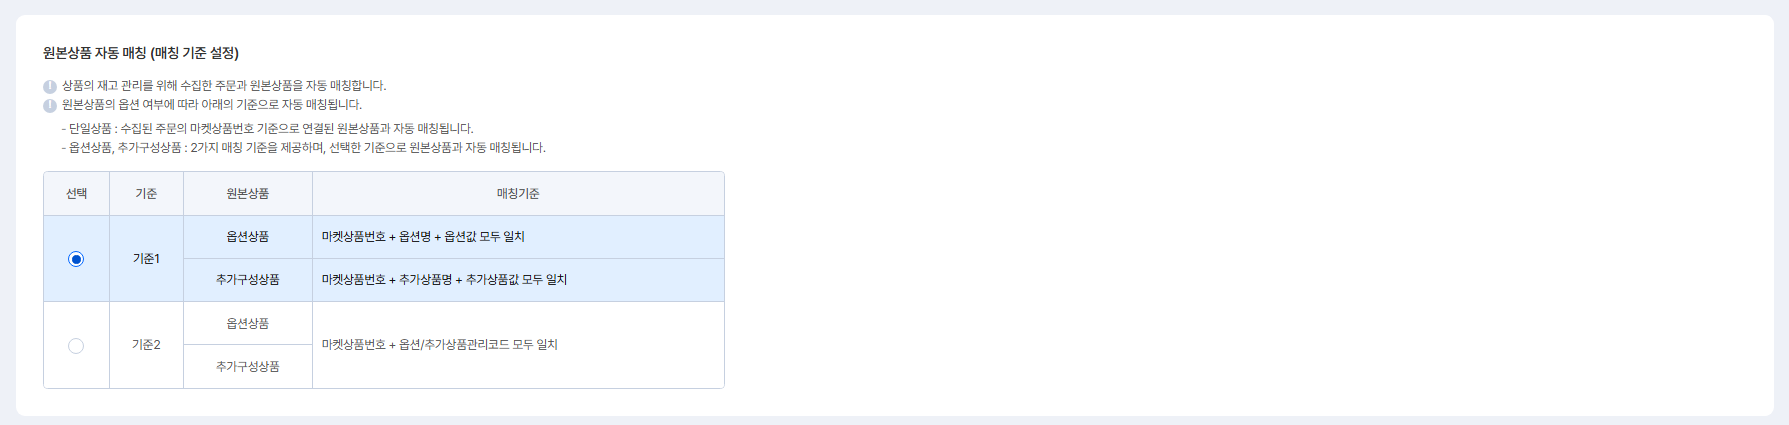
Task: Click the 옵션상품 cell in the 기준1 row
Action: pyautogui.click(x=248, y=237)
